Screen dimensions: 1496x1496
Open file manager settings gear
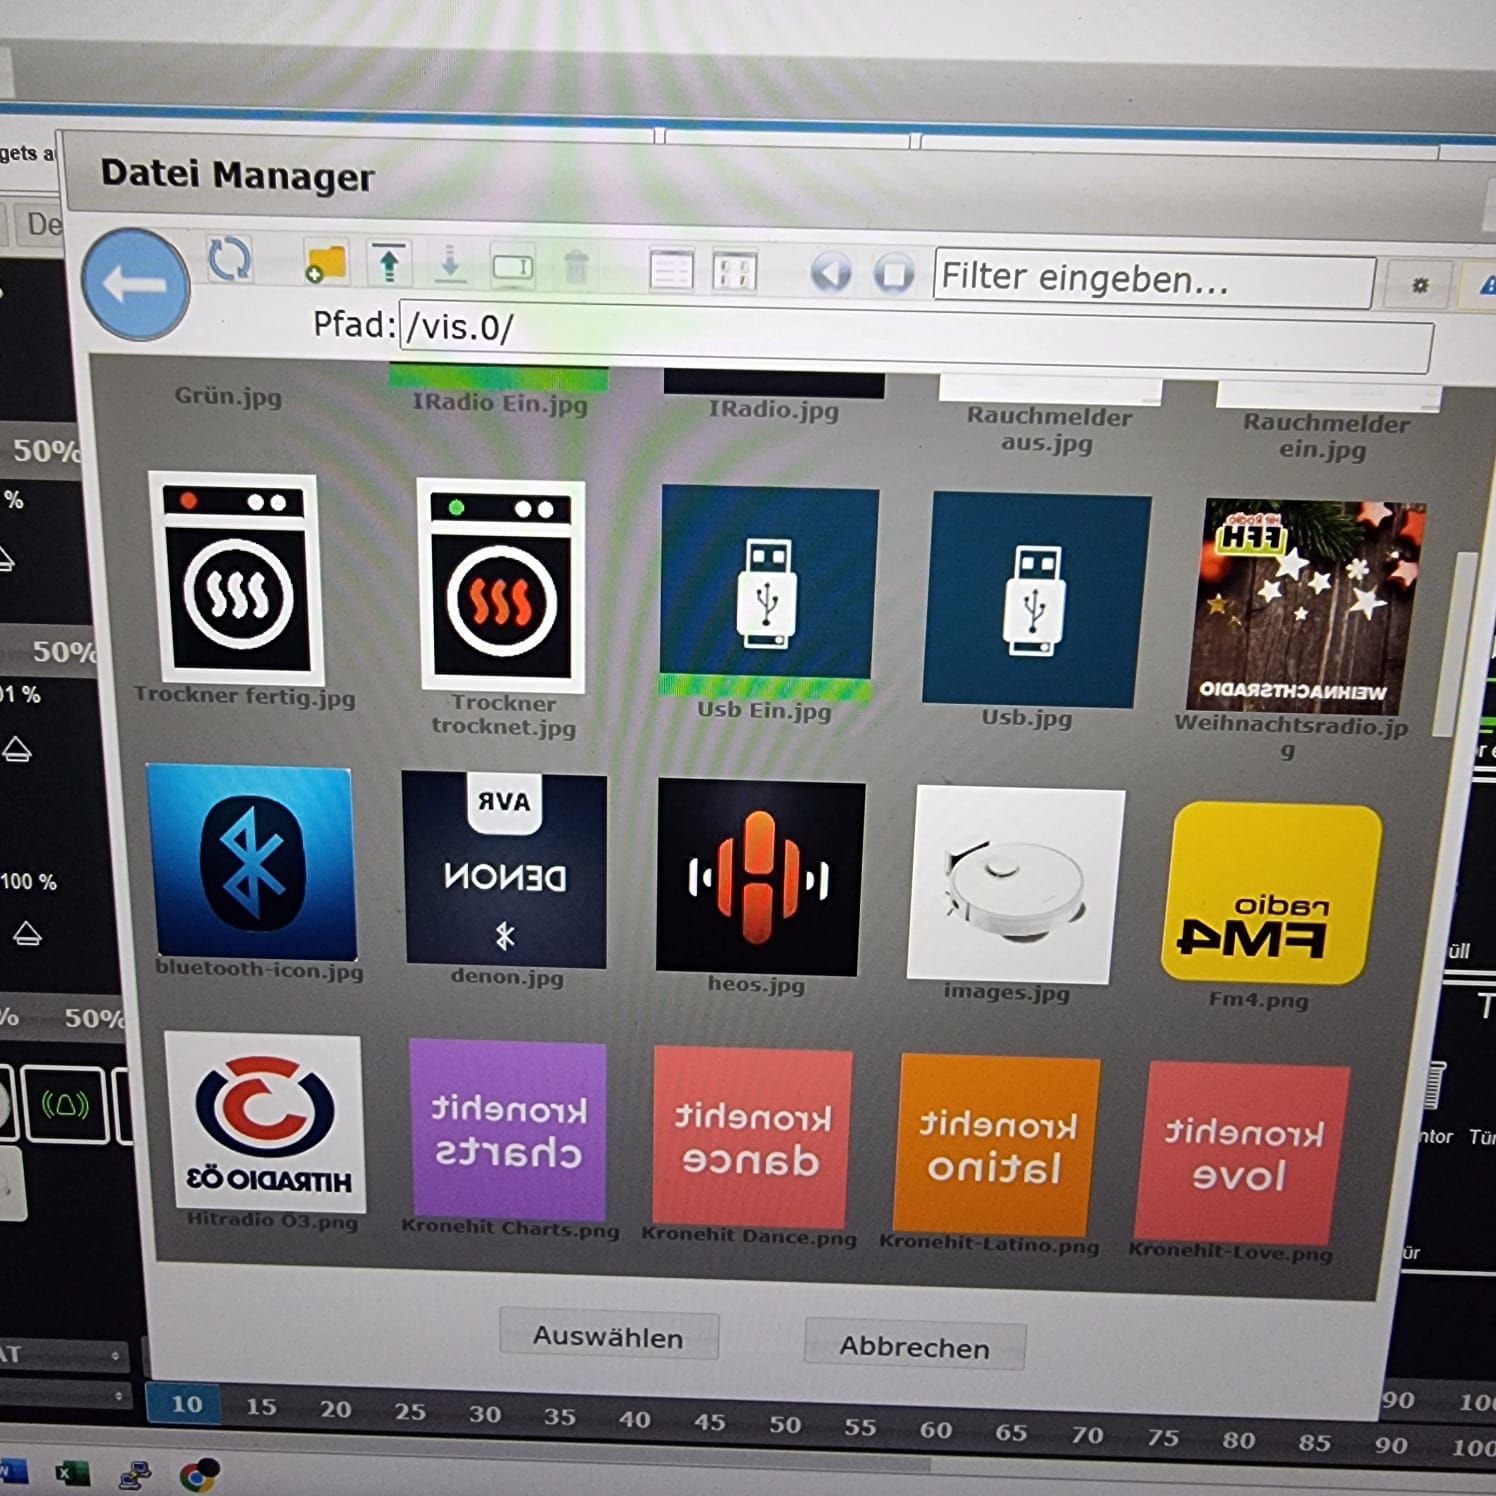(x=1419, y=286)
